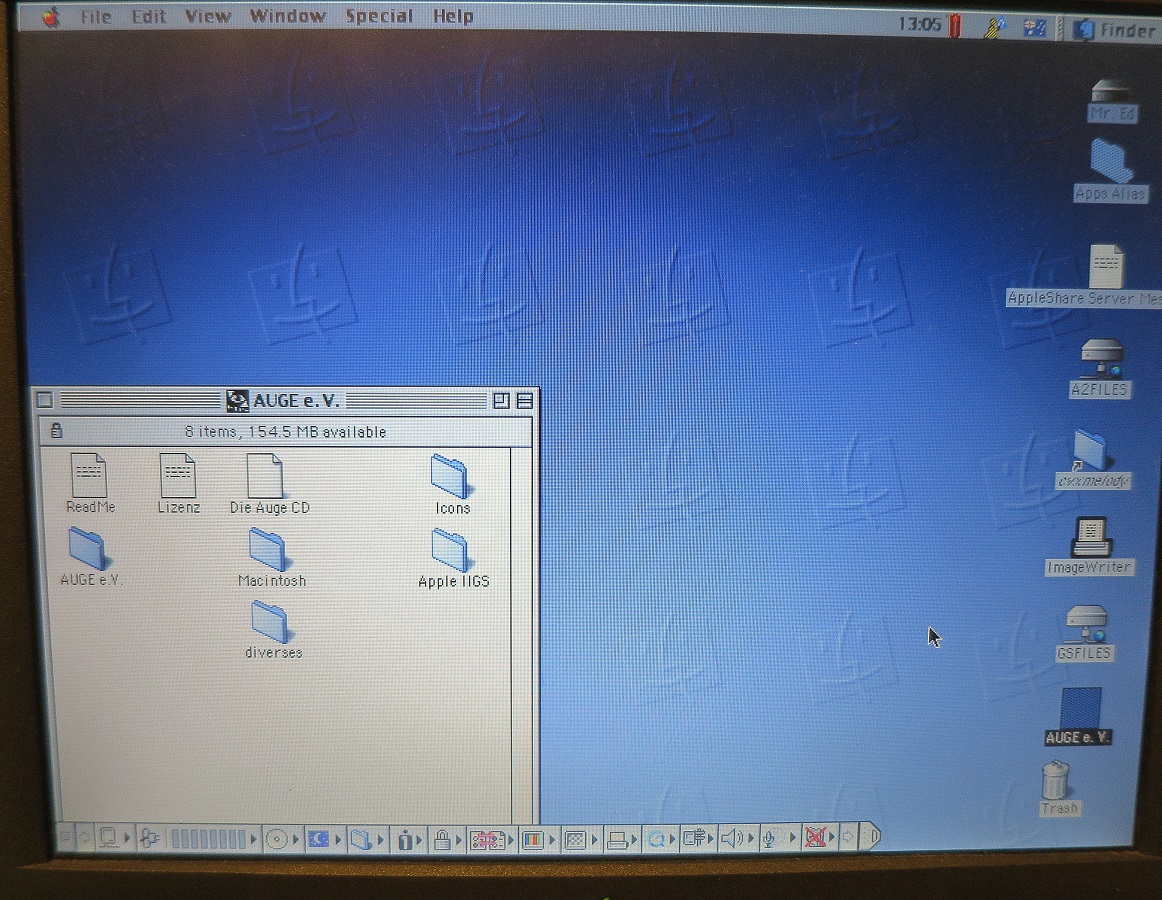This screenshot has width=1162, height=900.
Task: Open the CD disc Control Strip module
Action: (282, 839)
